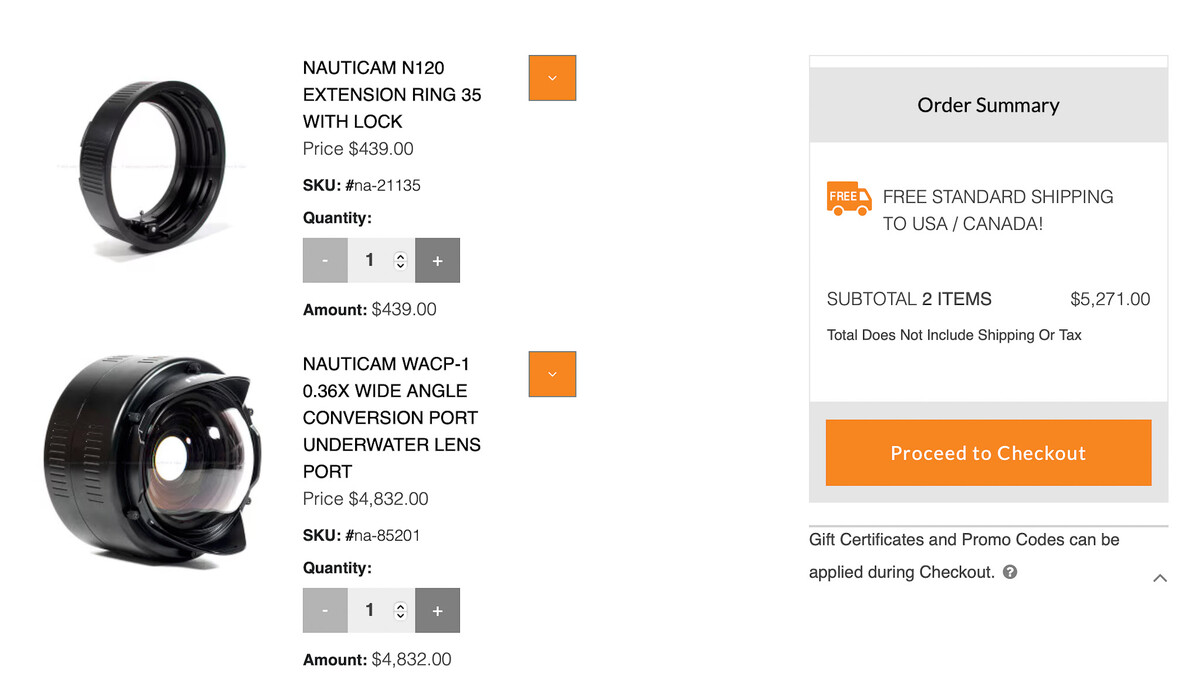Click the subtotal amount $5,271.00
This screenshot has height=690, width=1200.
[x=1110, y=299]
